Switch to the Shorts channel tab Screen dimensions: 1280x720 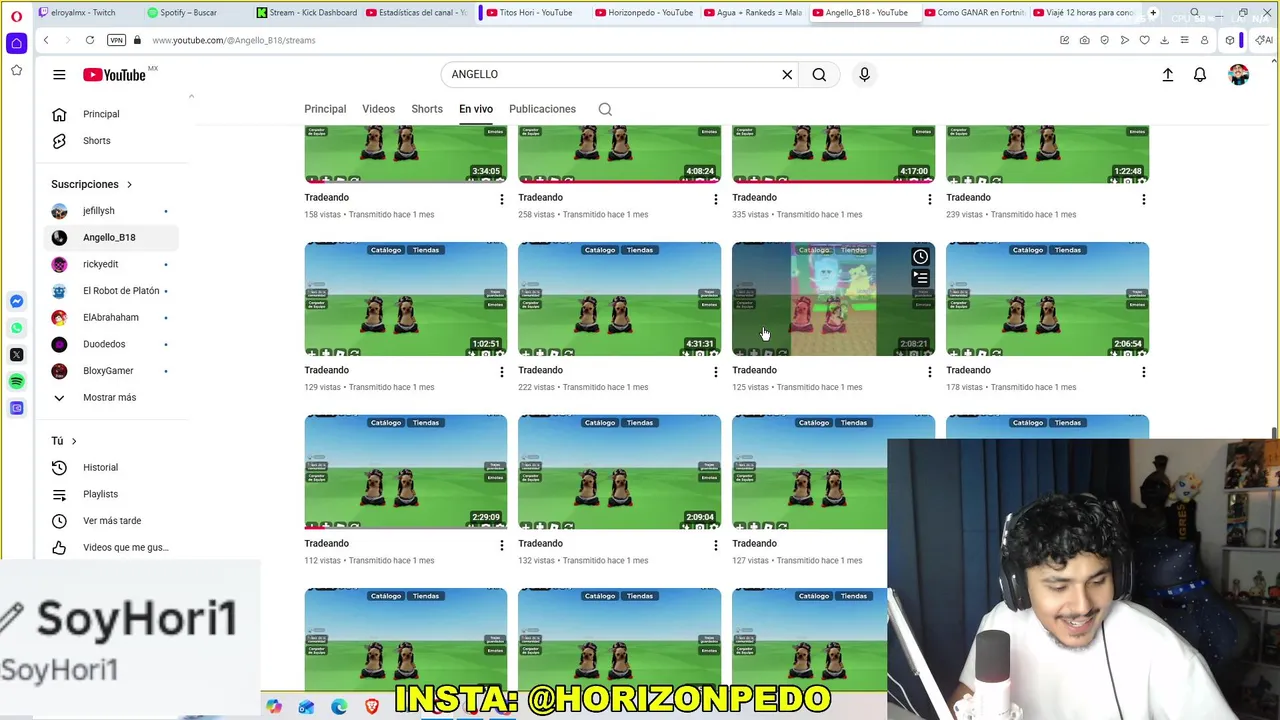pos(427,109)
